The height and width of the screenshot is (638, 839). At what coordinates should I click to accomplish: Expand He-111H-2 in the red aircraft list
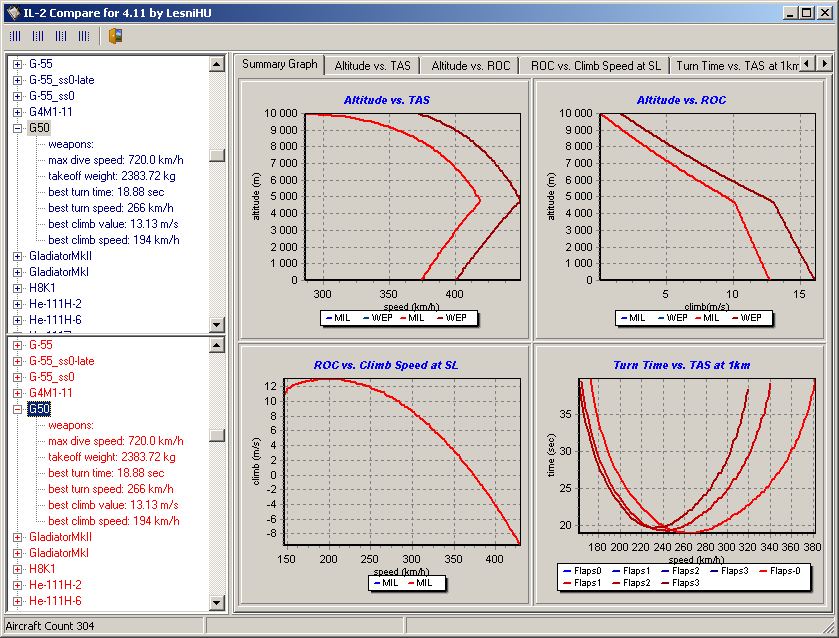click(18, 586)
